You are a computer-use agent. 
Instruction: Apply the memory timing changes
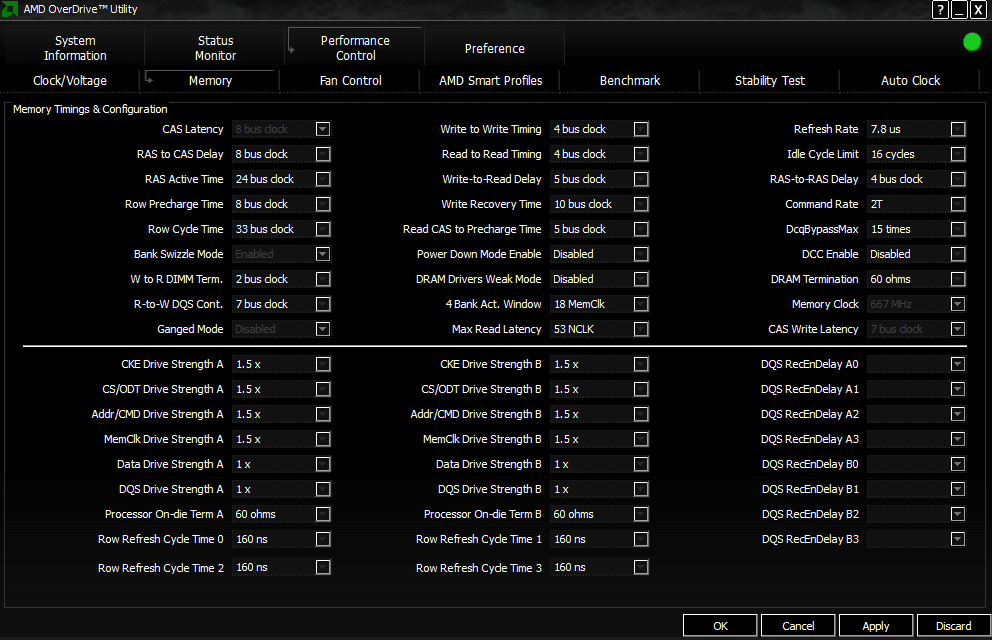[x=876, y=625]
